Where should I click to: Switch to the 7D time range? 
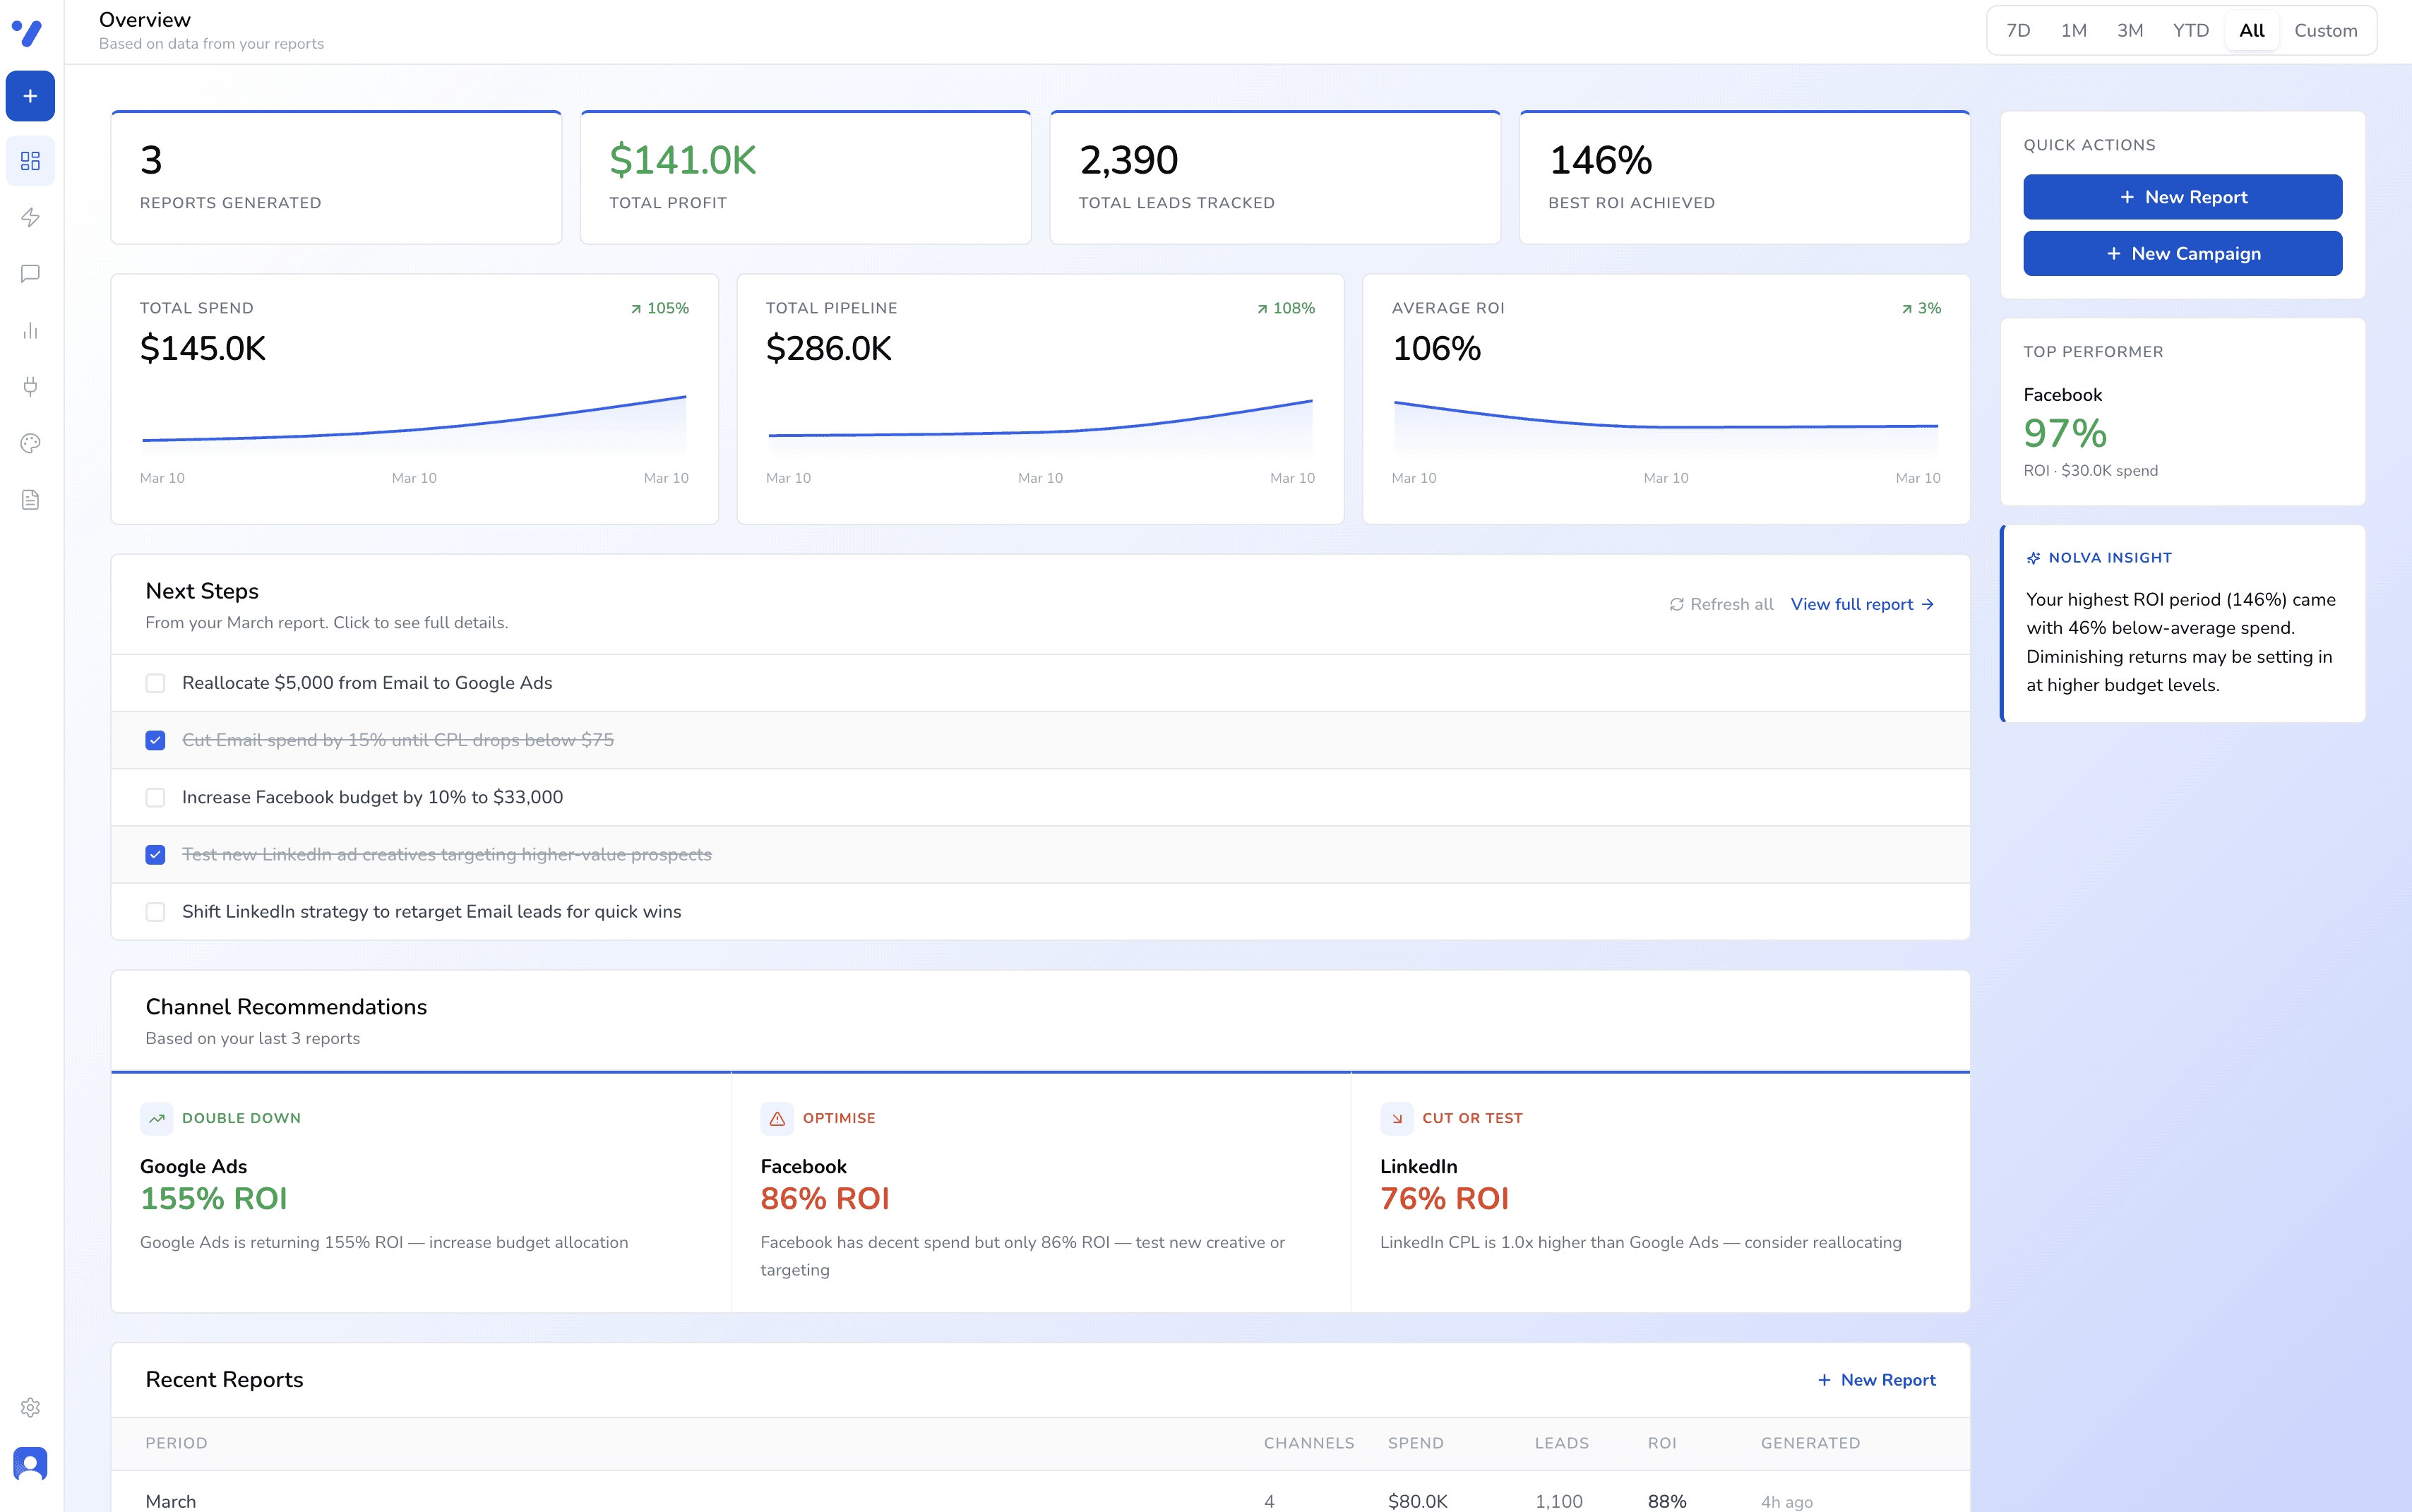point(2019,30)
